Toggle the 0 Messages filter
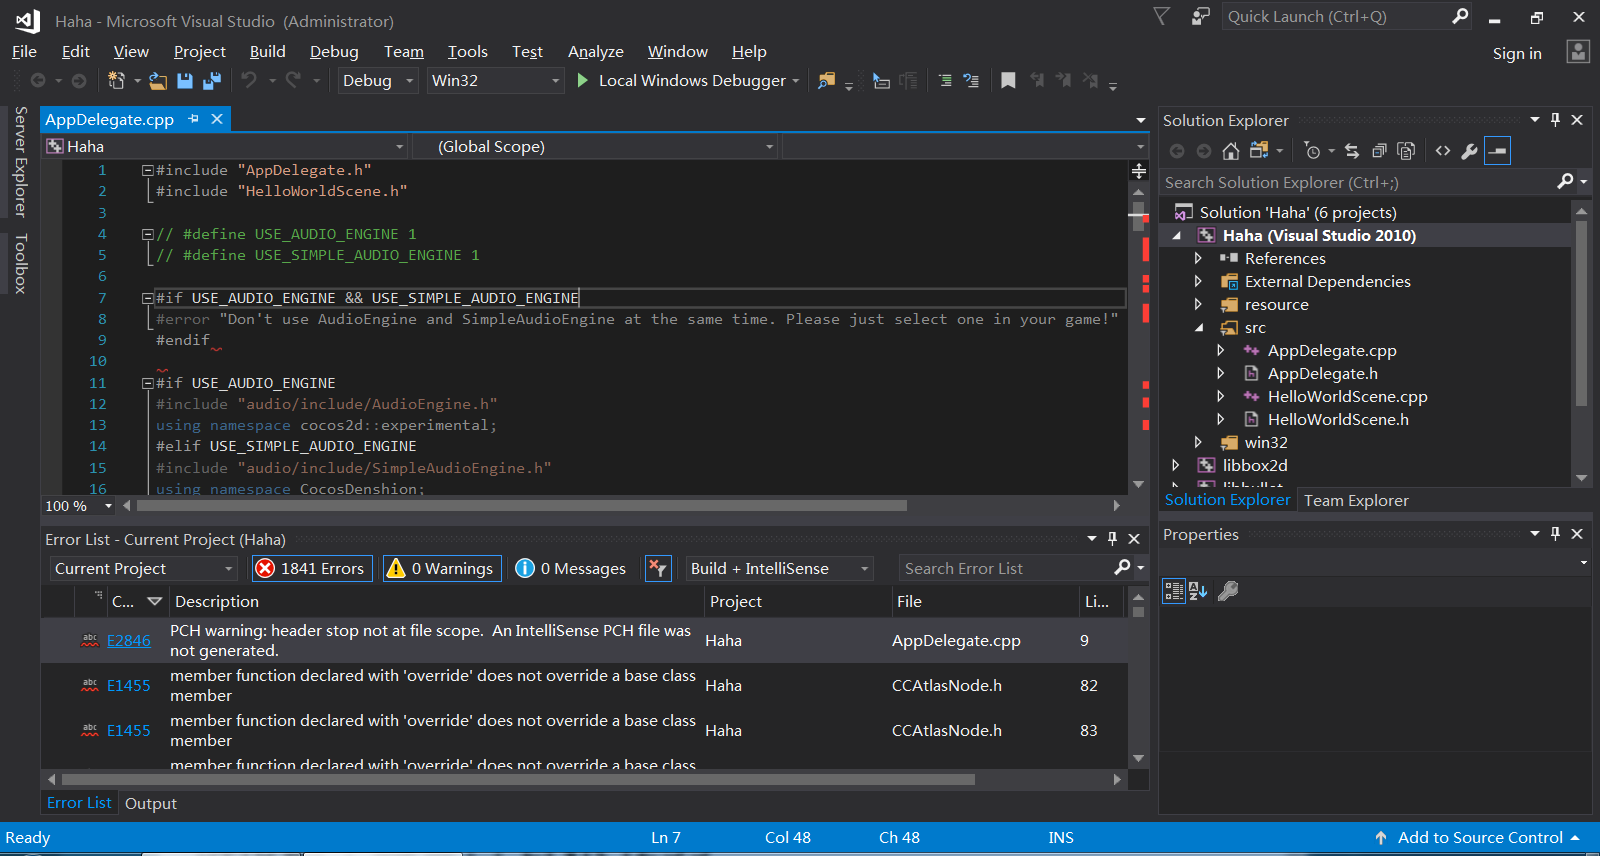The image size is (1600, 856). 571,569
